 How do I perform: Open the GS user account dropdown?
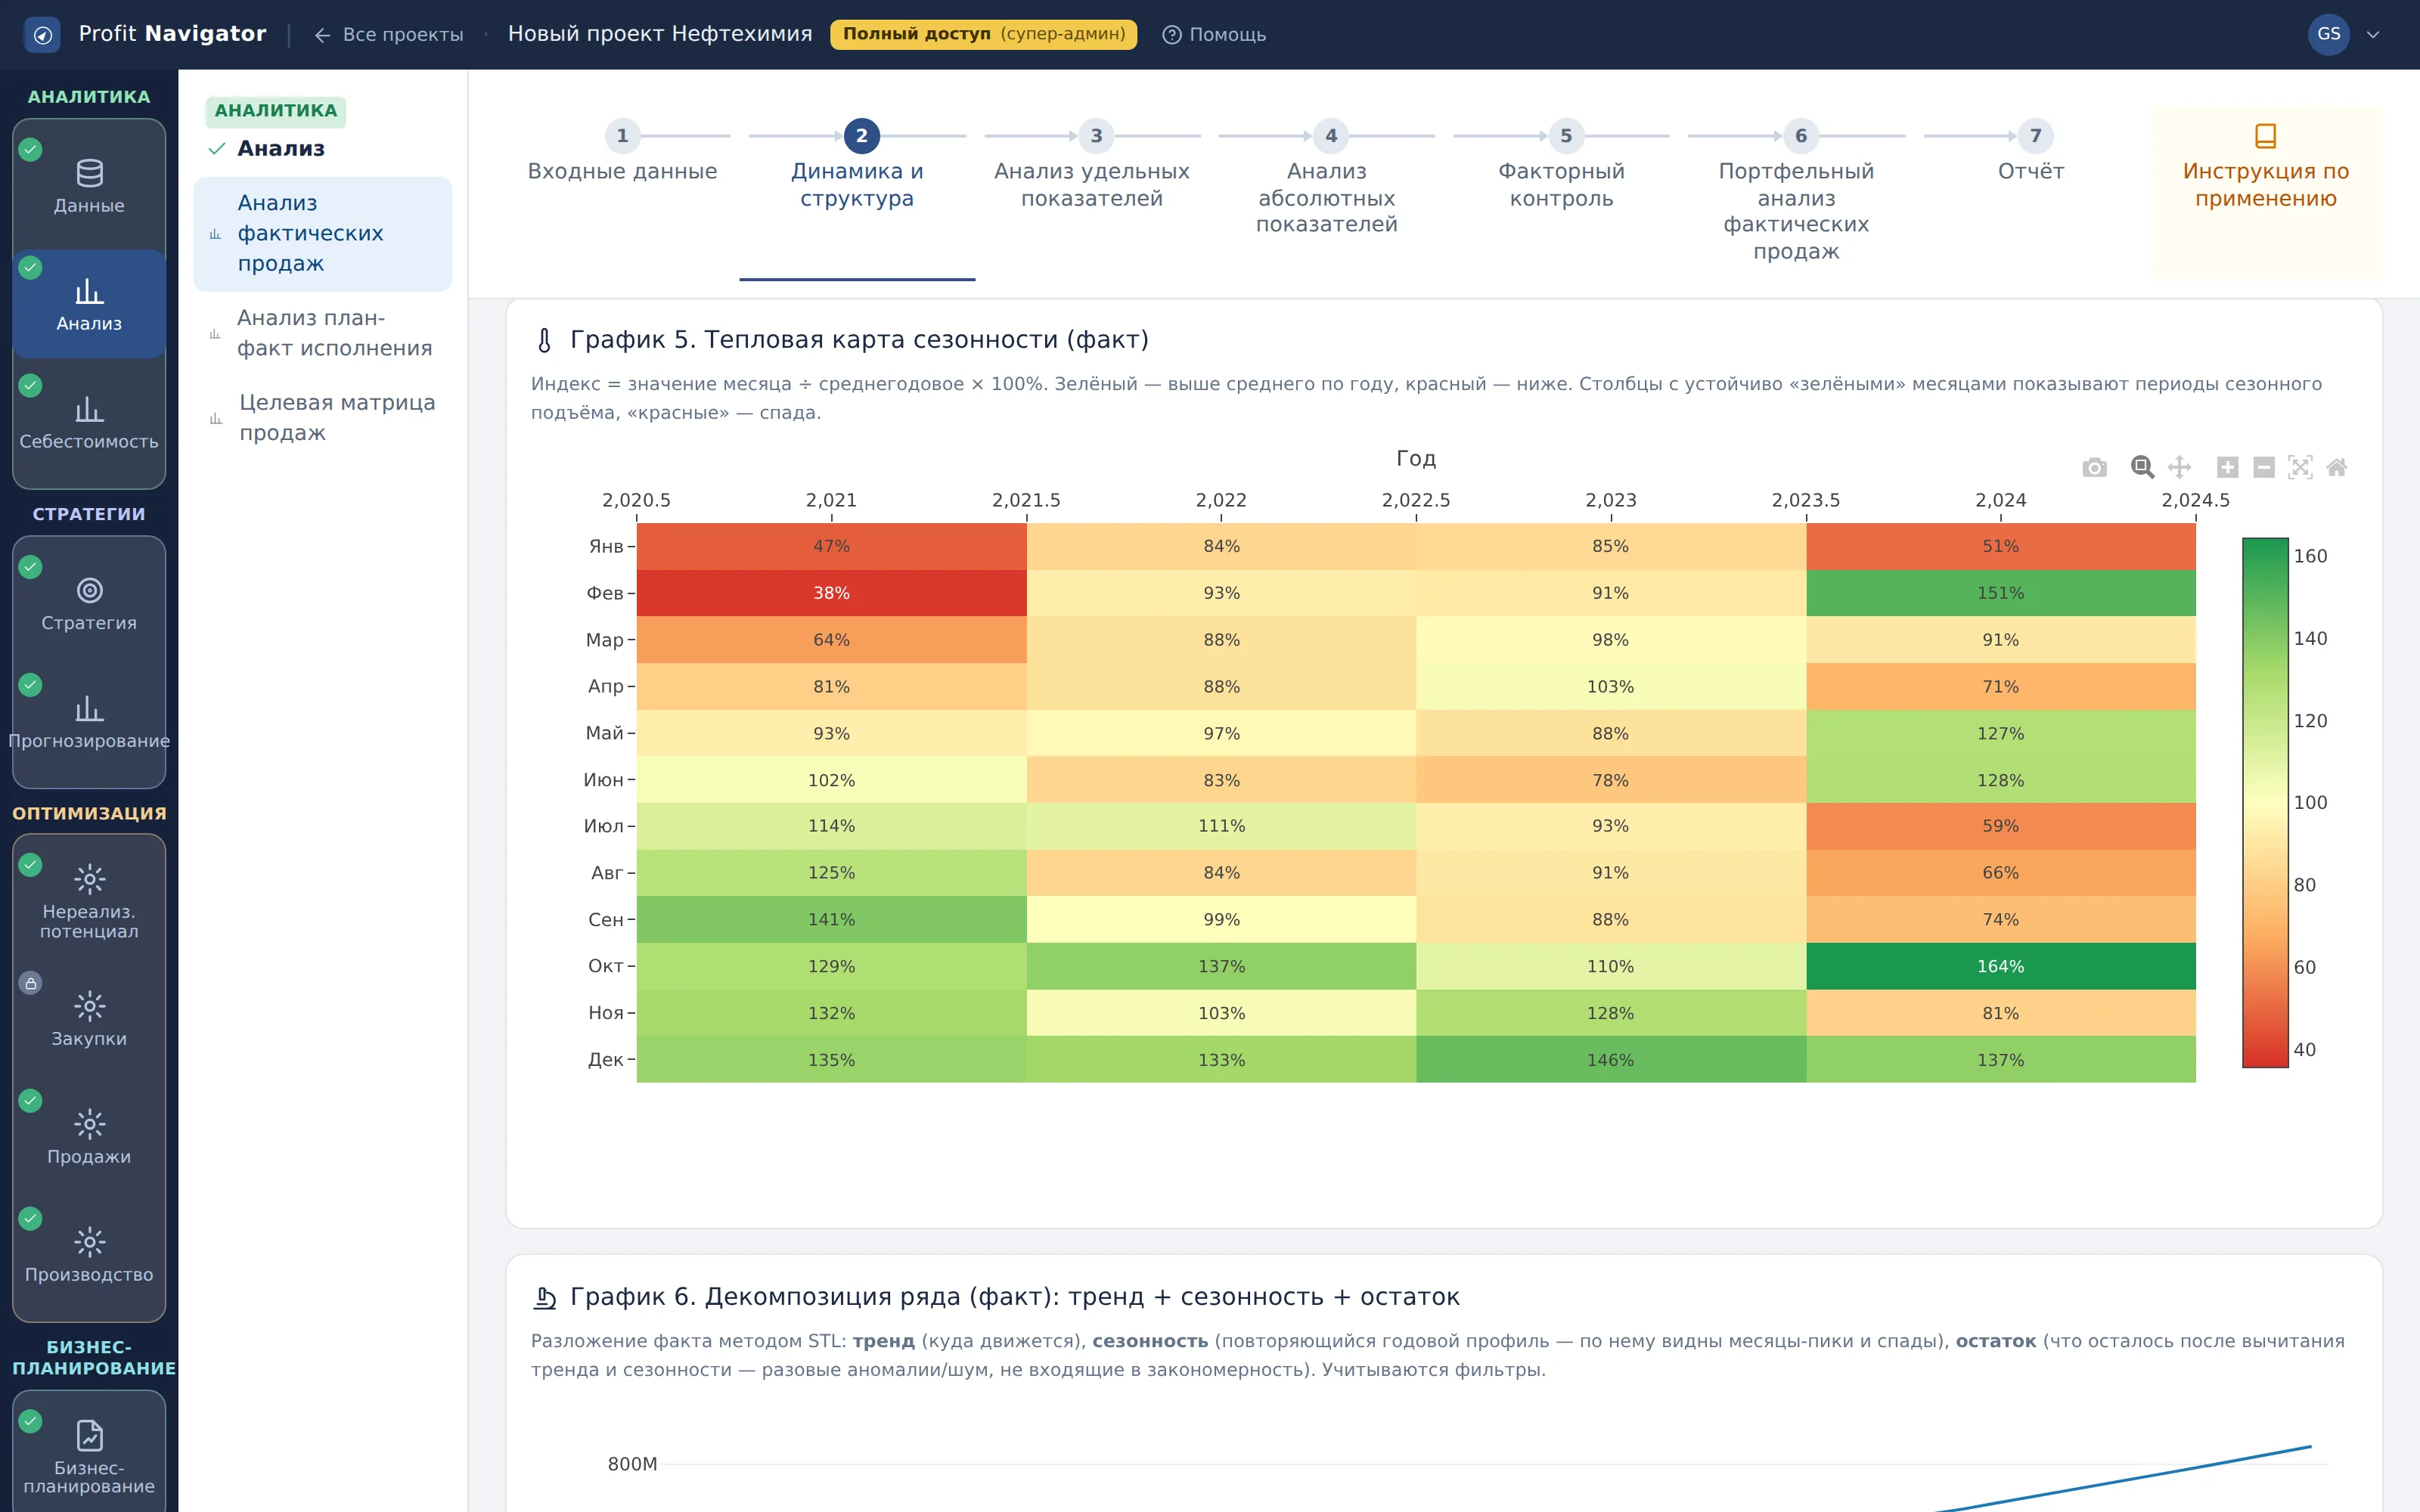tap(2373, 35)
